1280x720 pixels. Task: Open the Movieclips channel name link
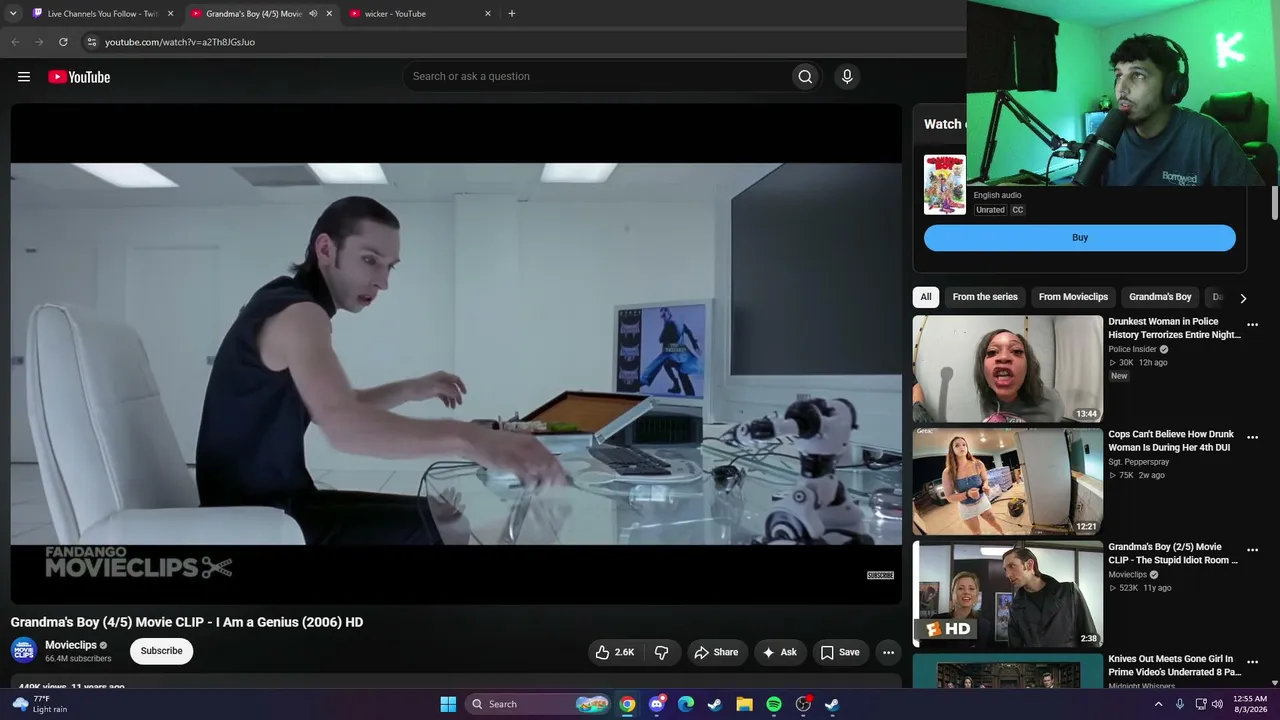click(71, 645)
